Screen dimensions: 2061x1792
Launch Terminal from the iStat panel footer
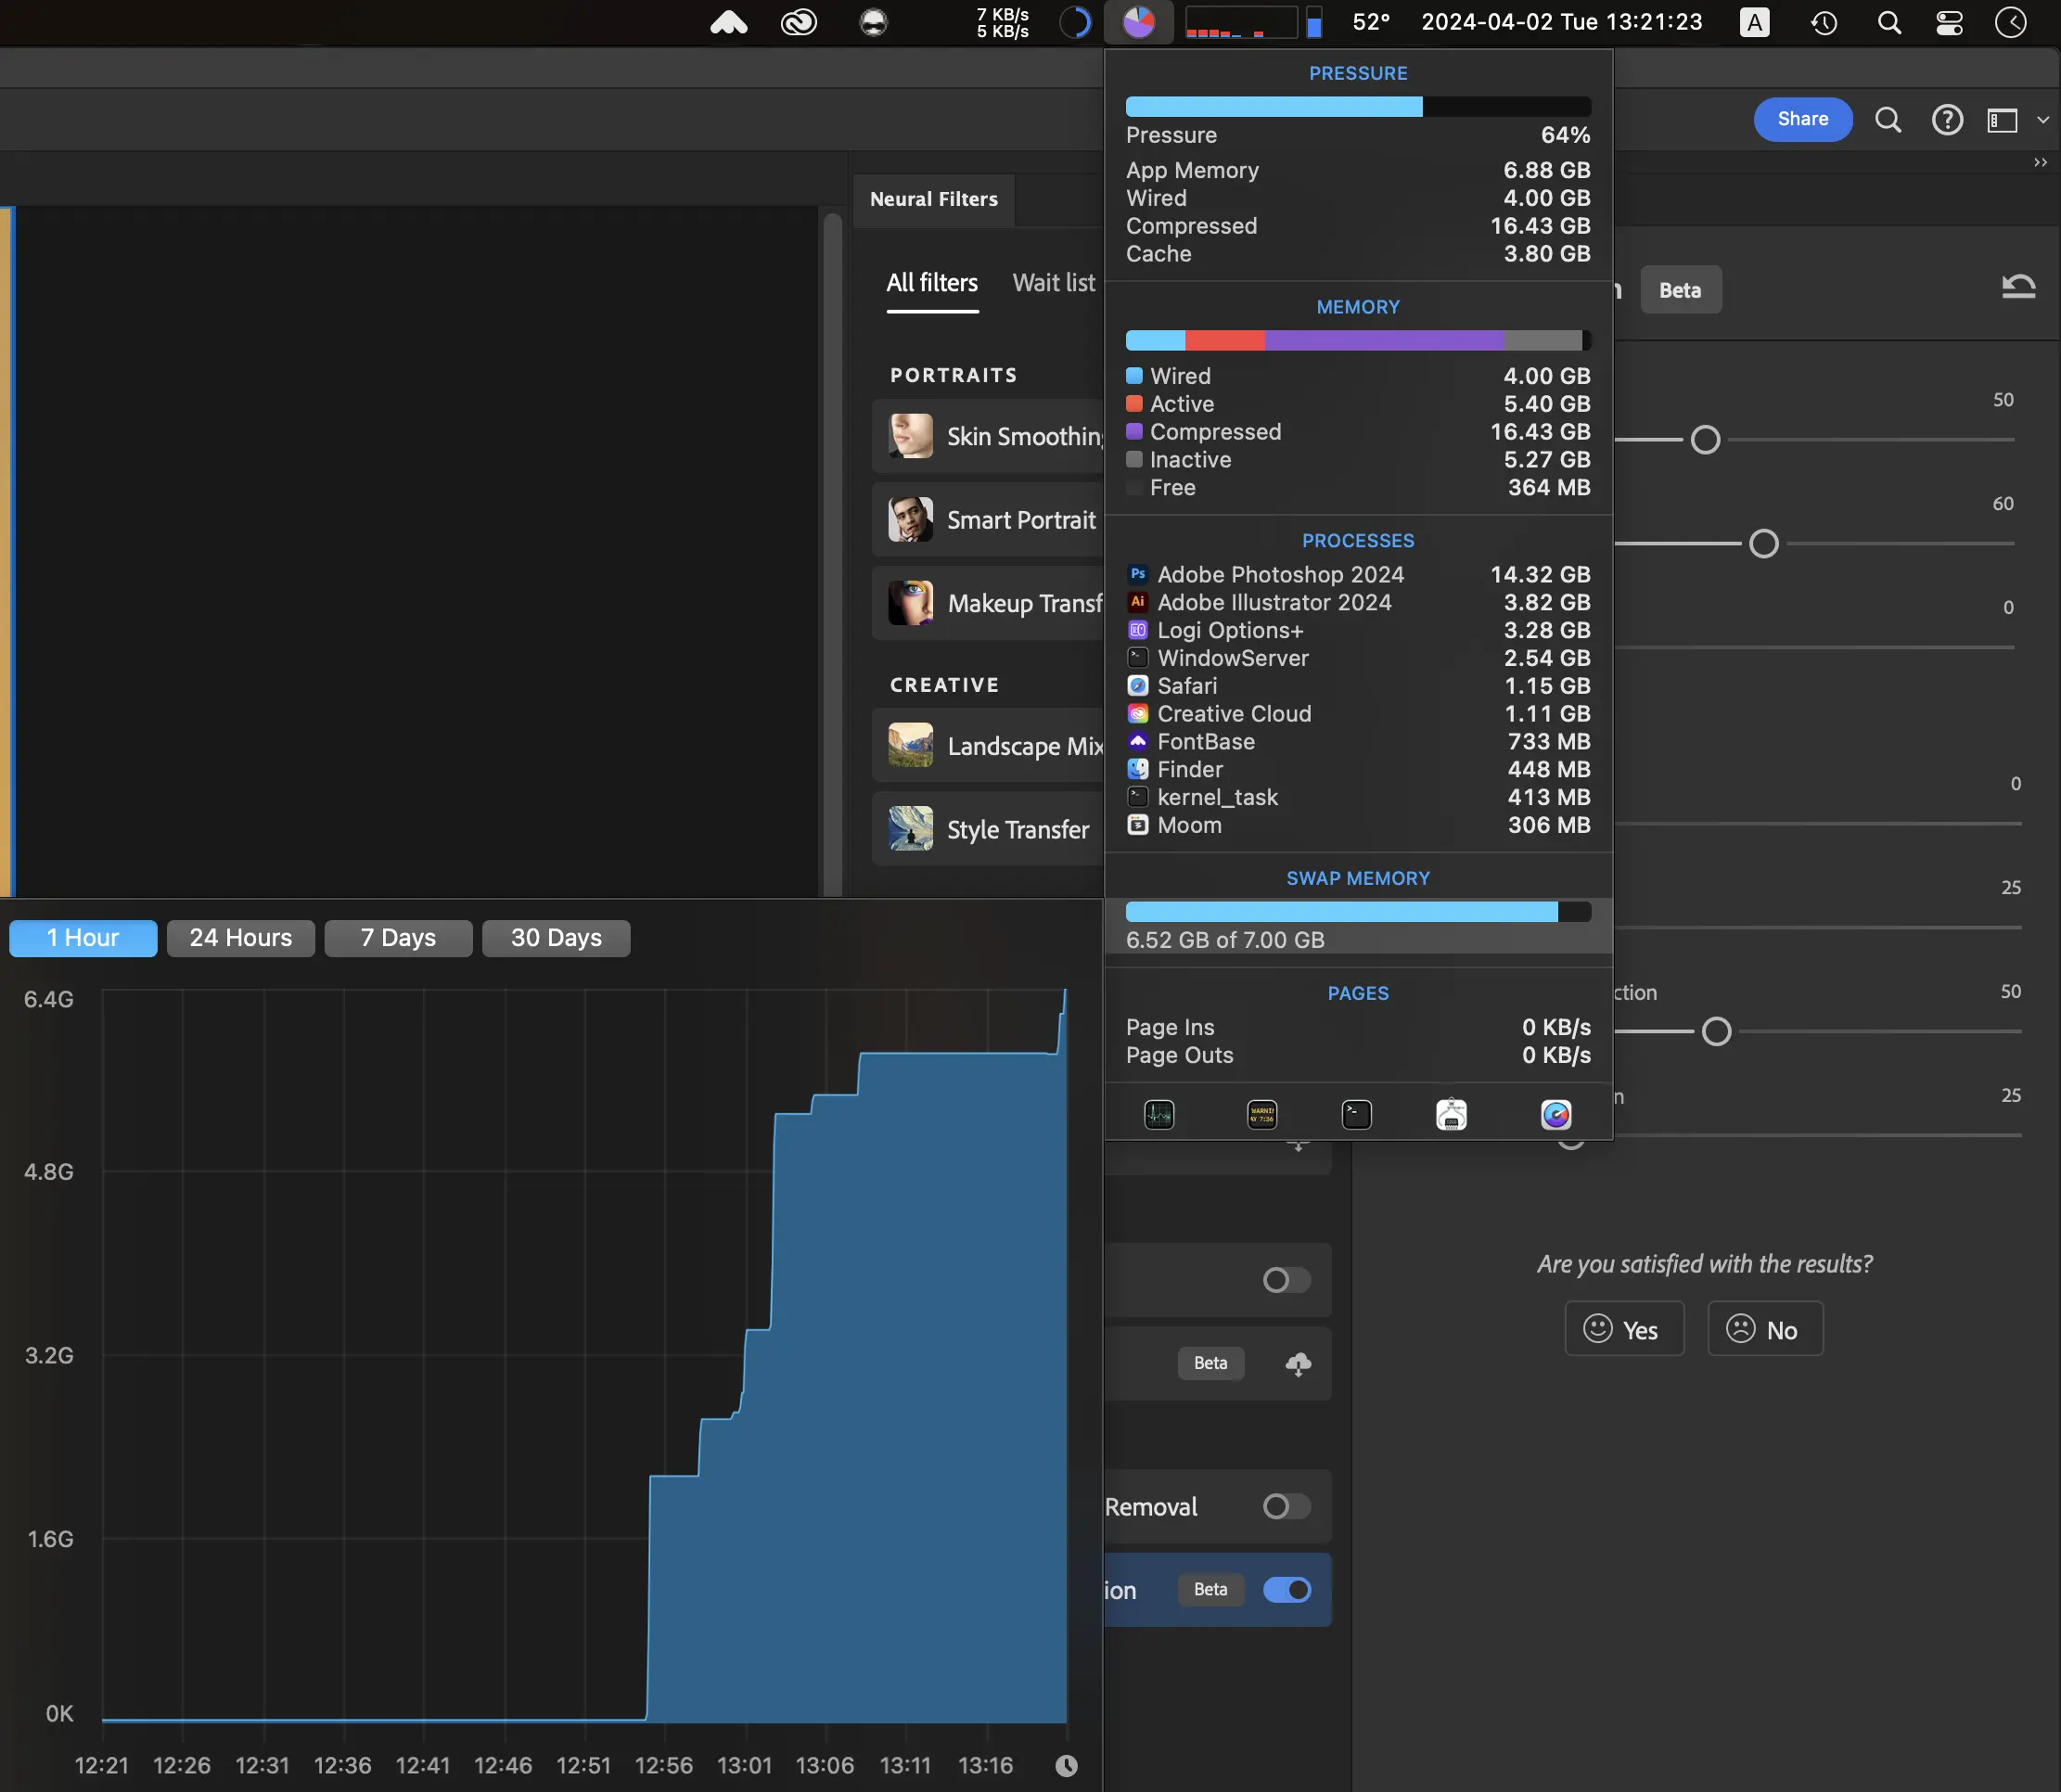click(x=1356, y=1114)
